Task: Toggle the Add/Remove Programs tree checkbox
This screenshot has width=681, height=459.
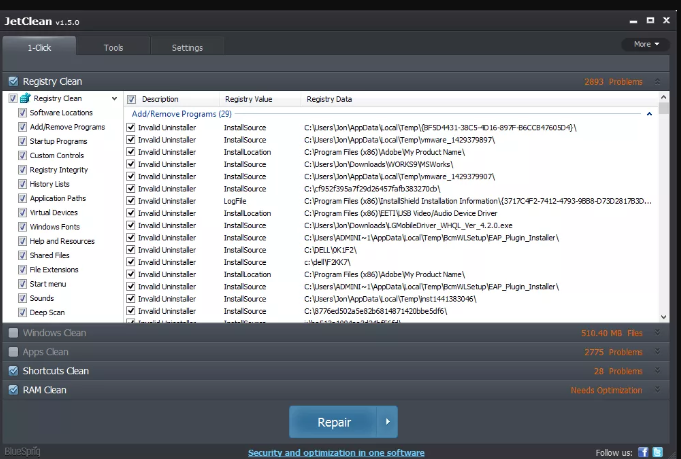Action: click(22, 127)
